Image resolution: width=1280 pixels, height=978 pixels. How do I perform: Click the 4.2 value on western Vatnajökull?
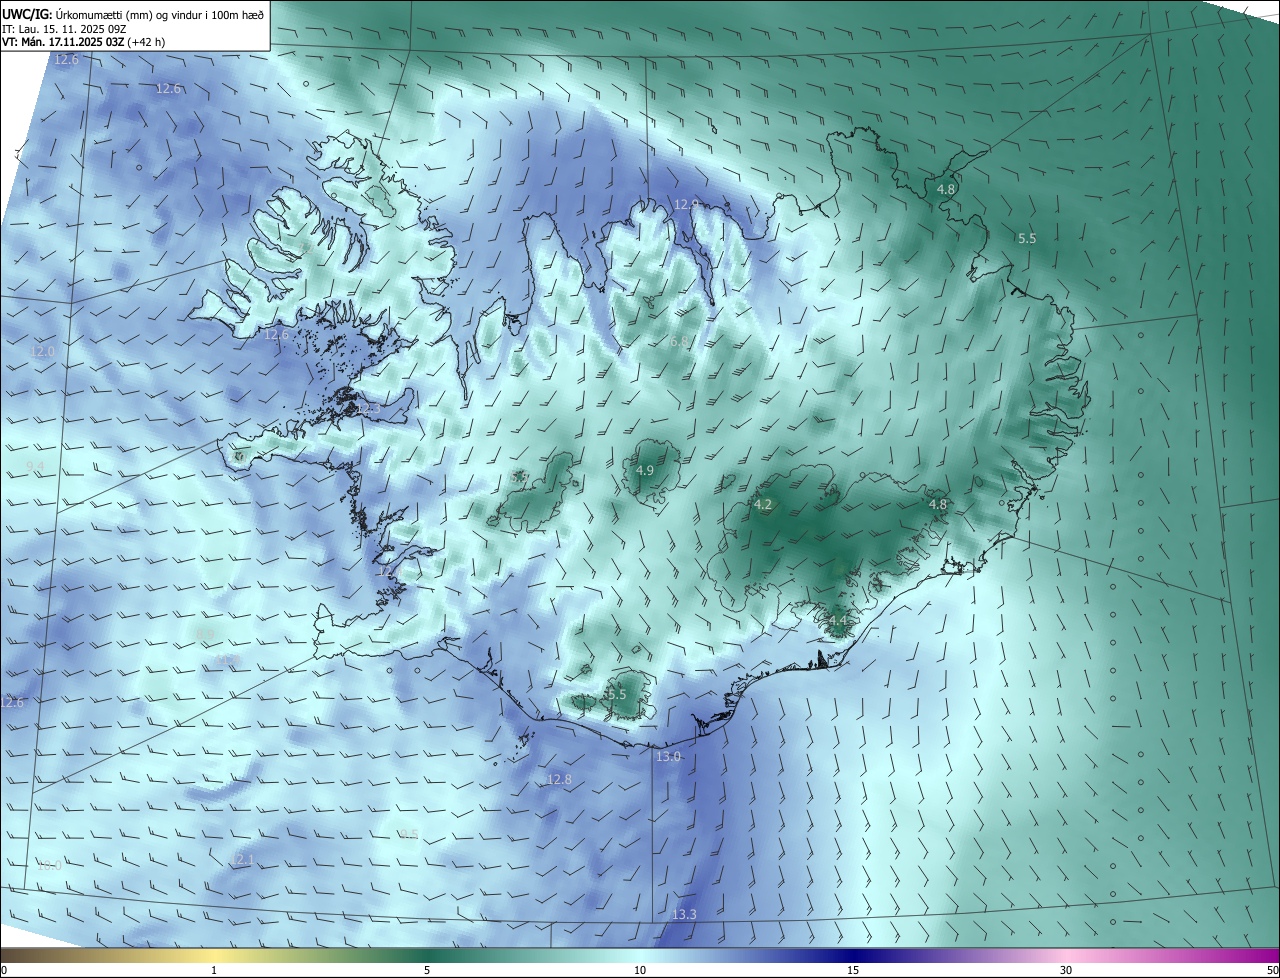(763, 505)
